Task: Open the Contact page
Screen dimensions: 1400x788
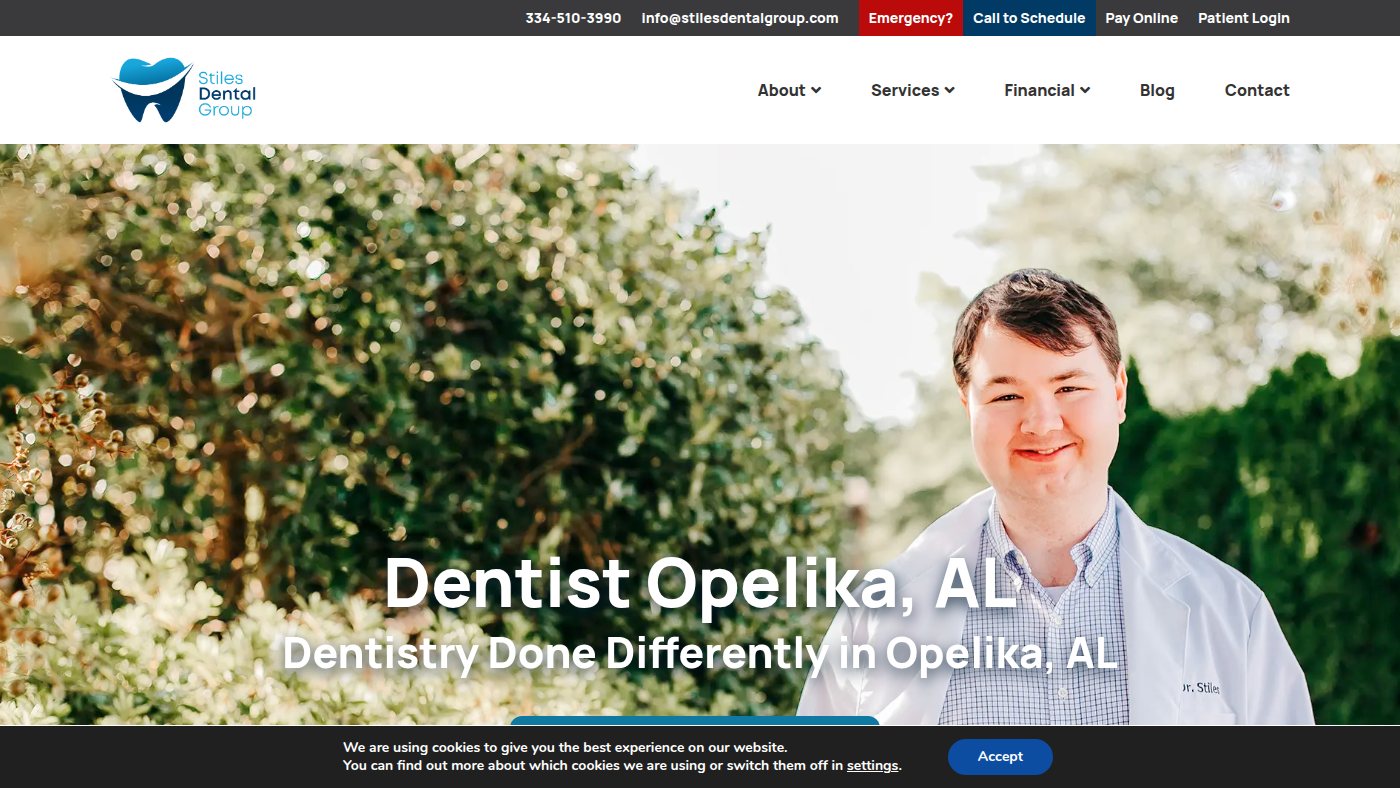Action: 1257,90
